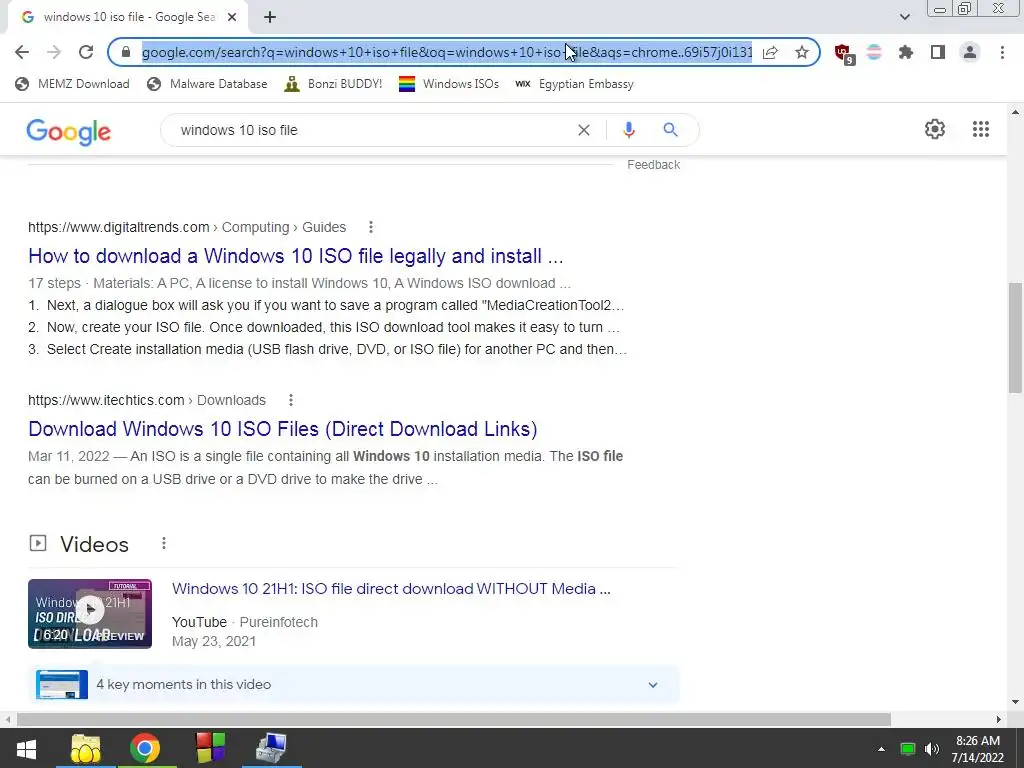Go to Google home via logo

tap(69, 132)
